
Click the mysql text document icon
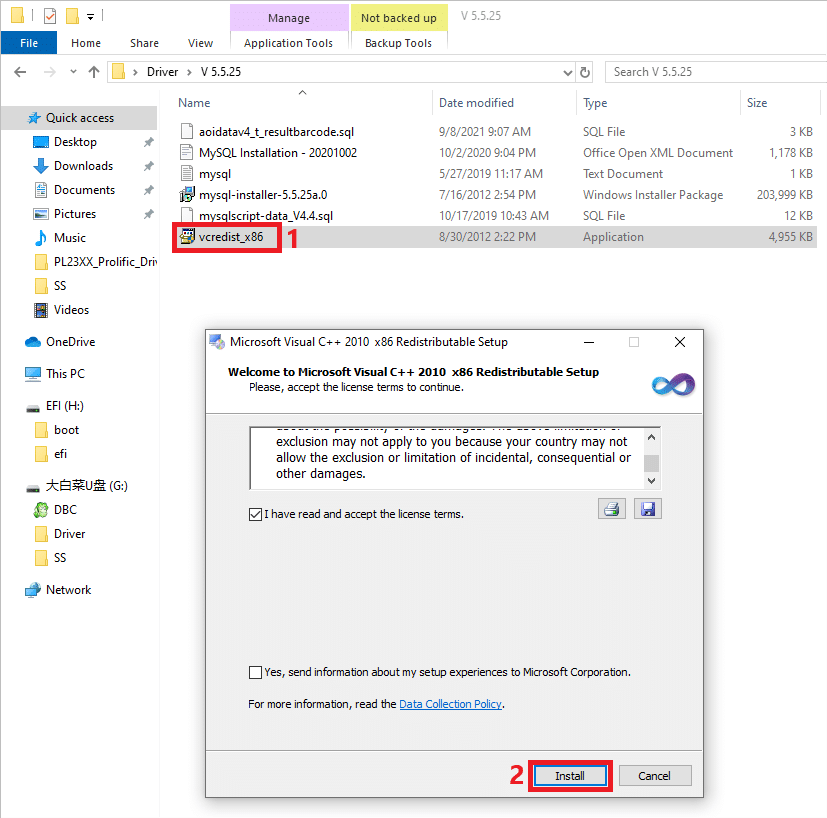click(187, 174)
